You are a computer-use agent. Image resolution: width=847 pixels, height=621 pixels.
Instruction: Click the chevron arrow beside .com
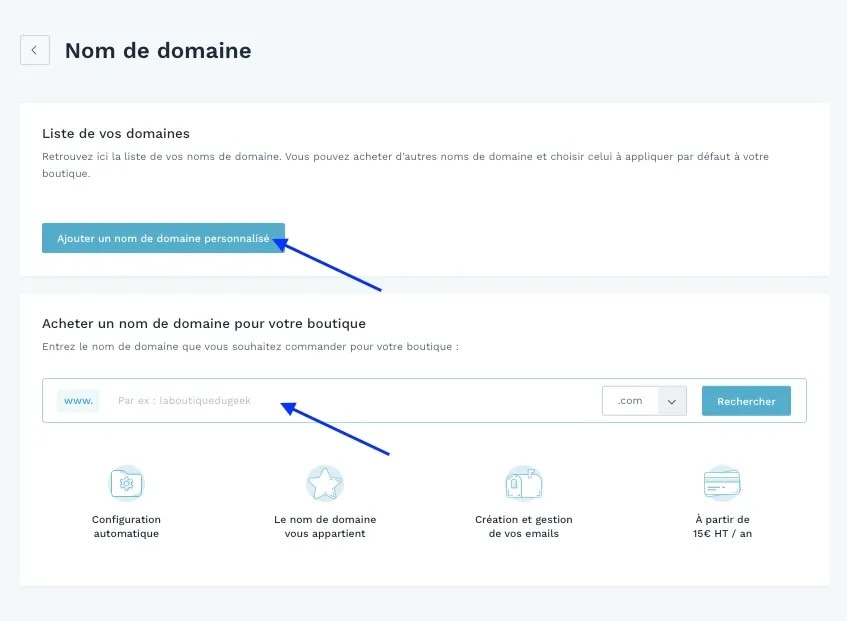click(x=671, y=401)
